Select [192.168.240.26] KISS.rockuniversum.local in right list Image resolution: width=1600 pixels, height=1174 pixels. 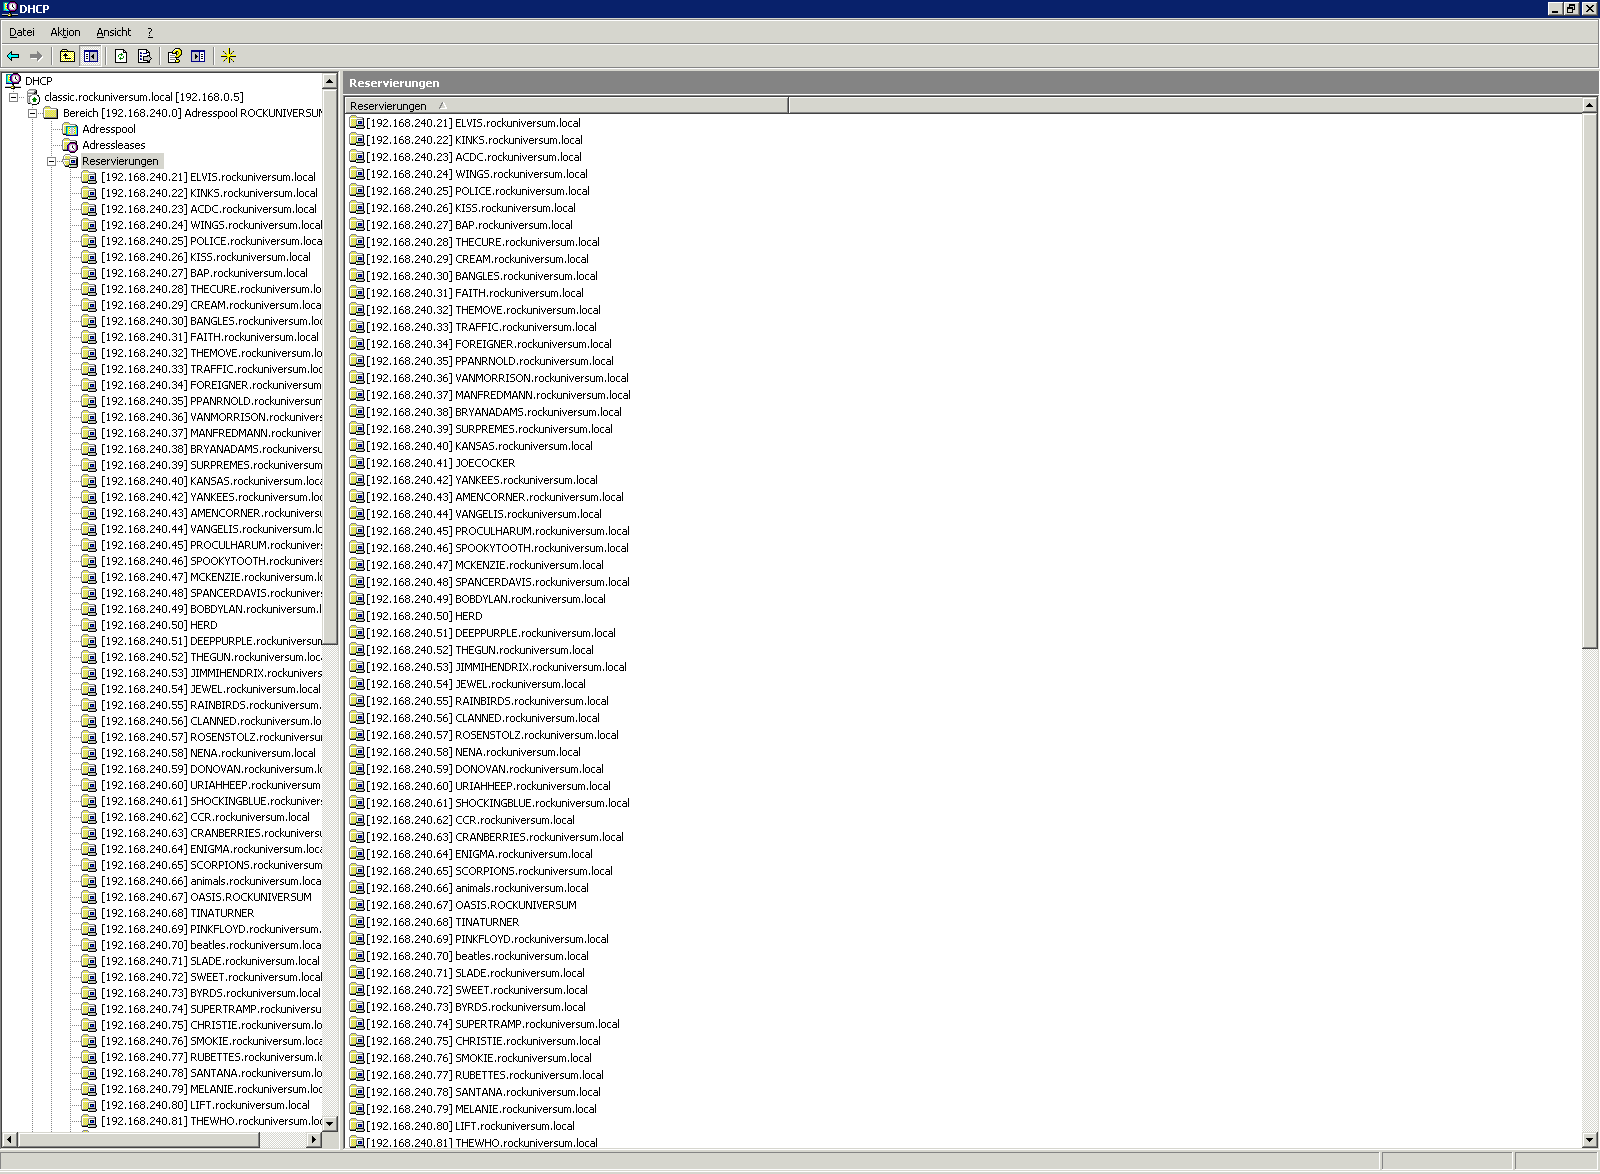pos(470,208)
